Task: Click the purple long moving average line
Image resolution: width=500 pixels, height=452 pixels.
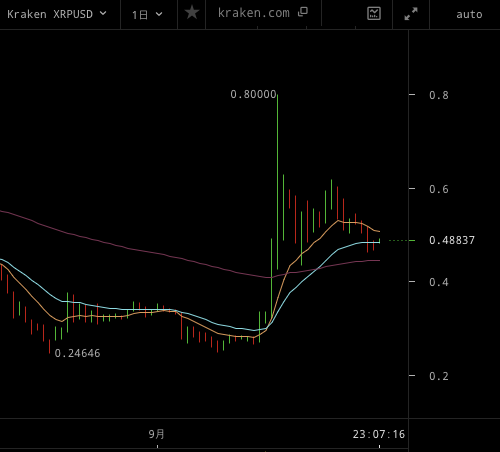Action: click(x=133, y=249)
